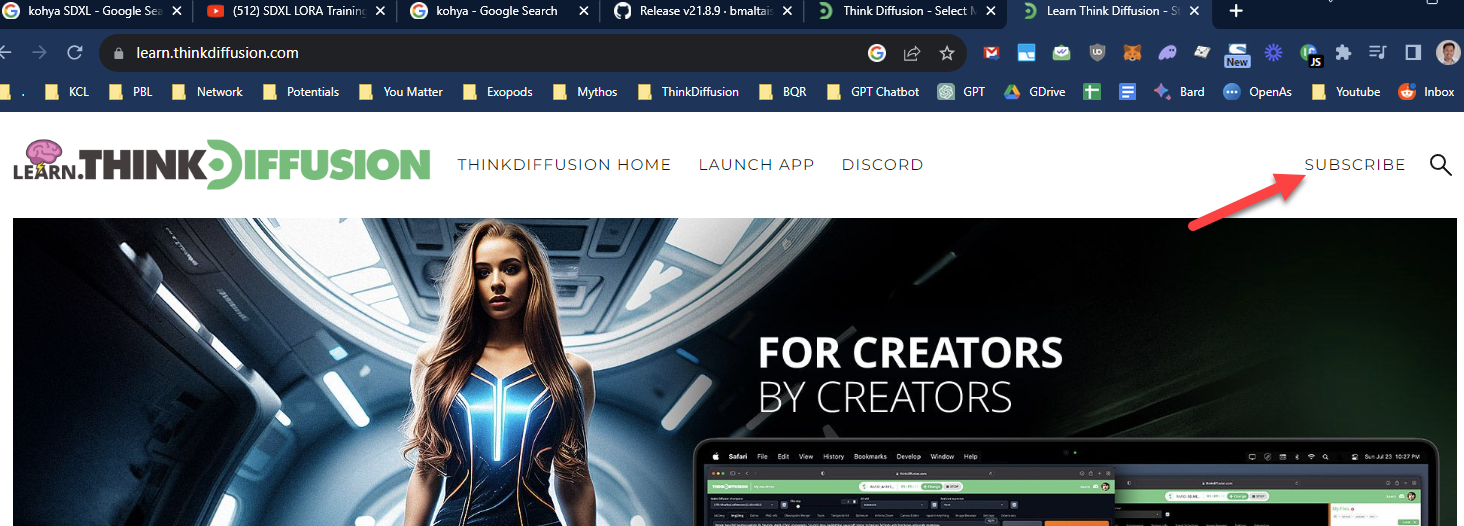The height and width of the screenshot is (526, 1464).
Task: Open the GPT bookmark
Action: click(960, 92)
